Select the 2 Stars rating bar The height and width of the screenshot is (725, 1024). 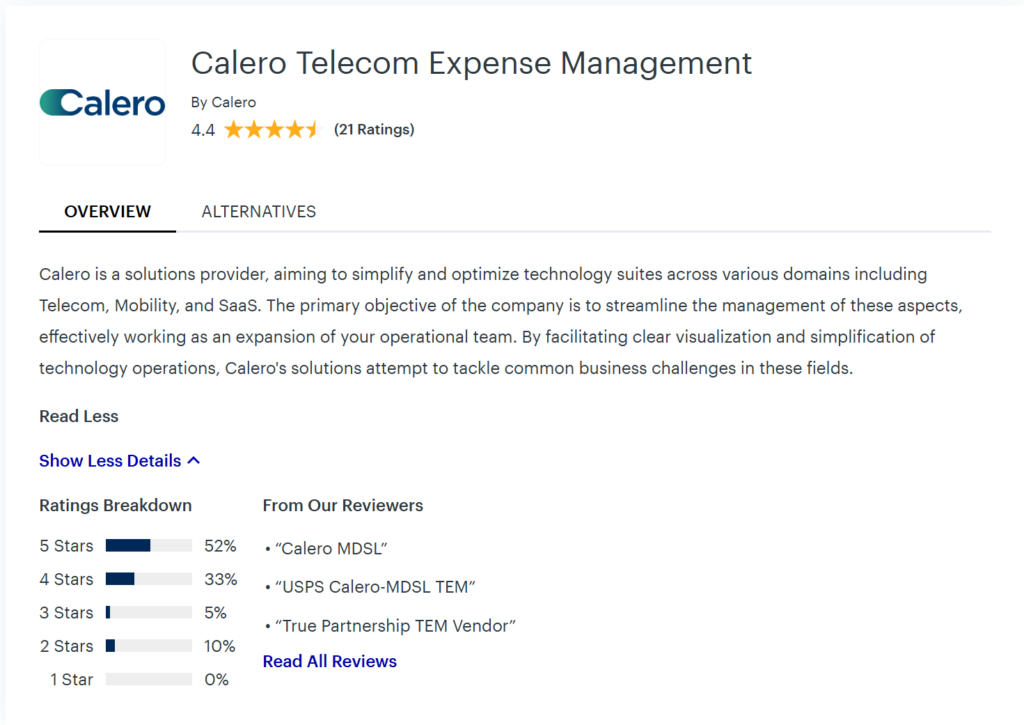pyautogui.click(x=148, y=646)
